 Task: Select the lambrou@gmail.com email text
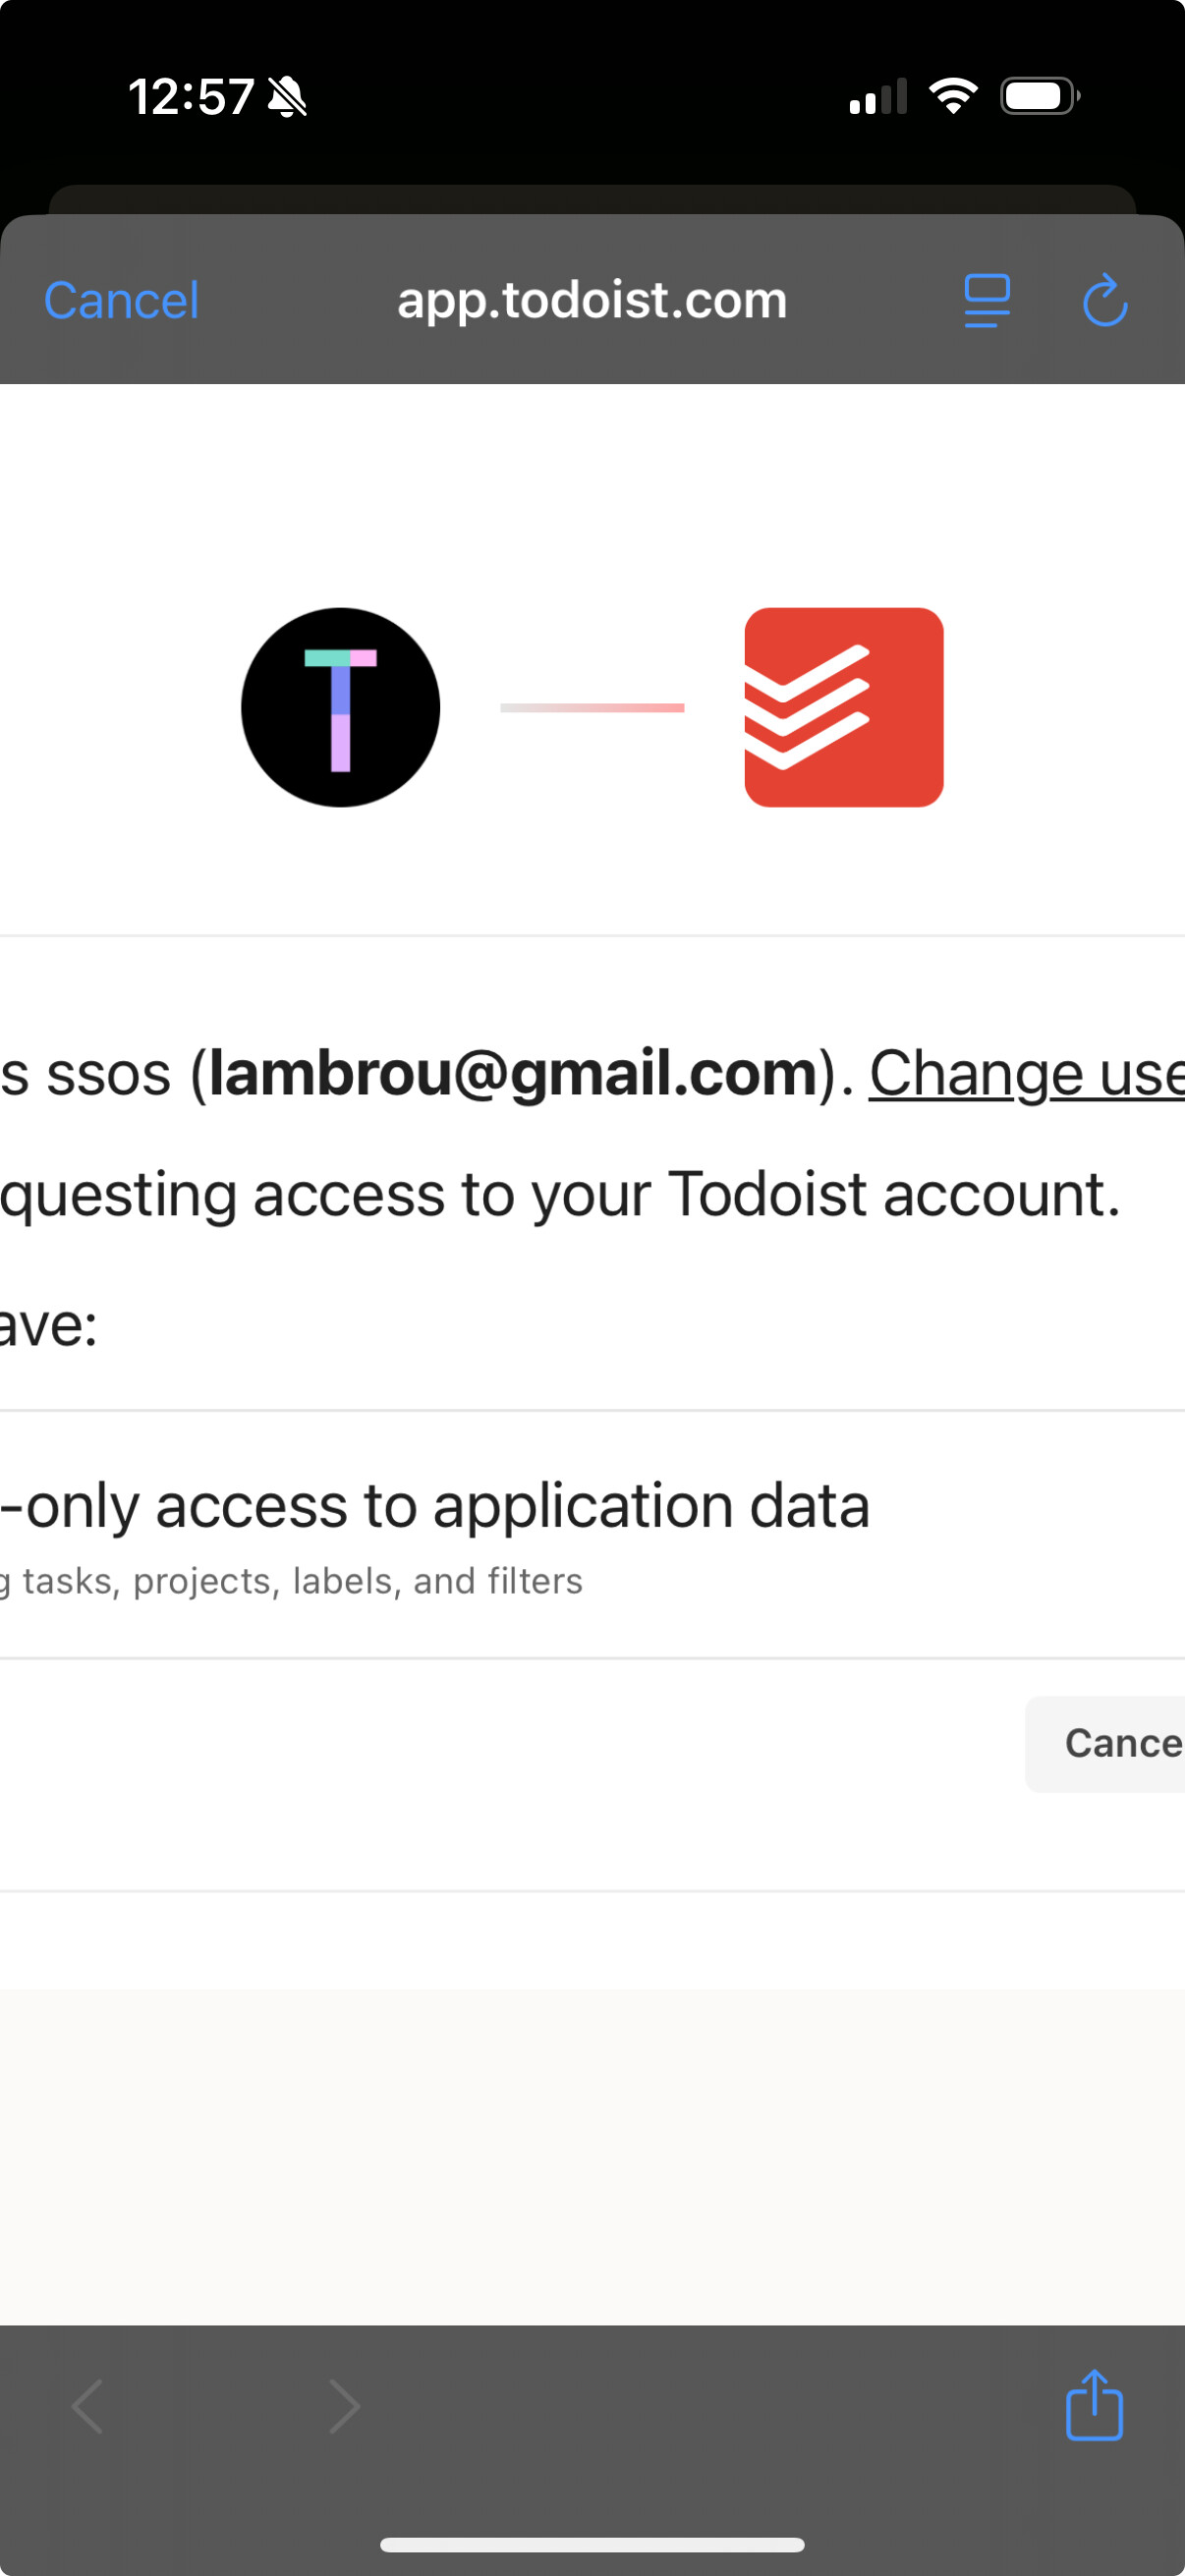[514, 1074]
